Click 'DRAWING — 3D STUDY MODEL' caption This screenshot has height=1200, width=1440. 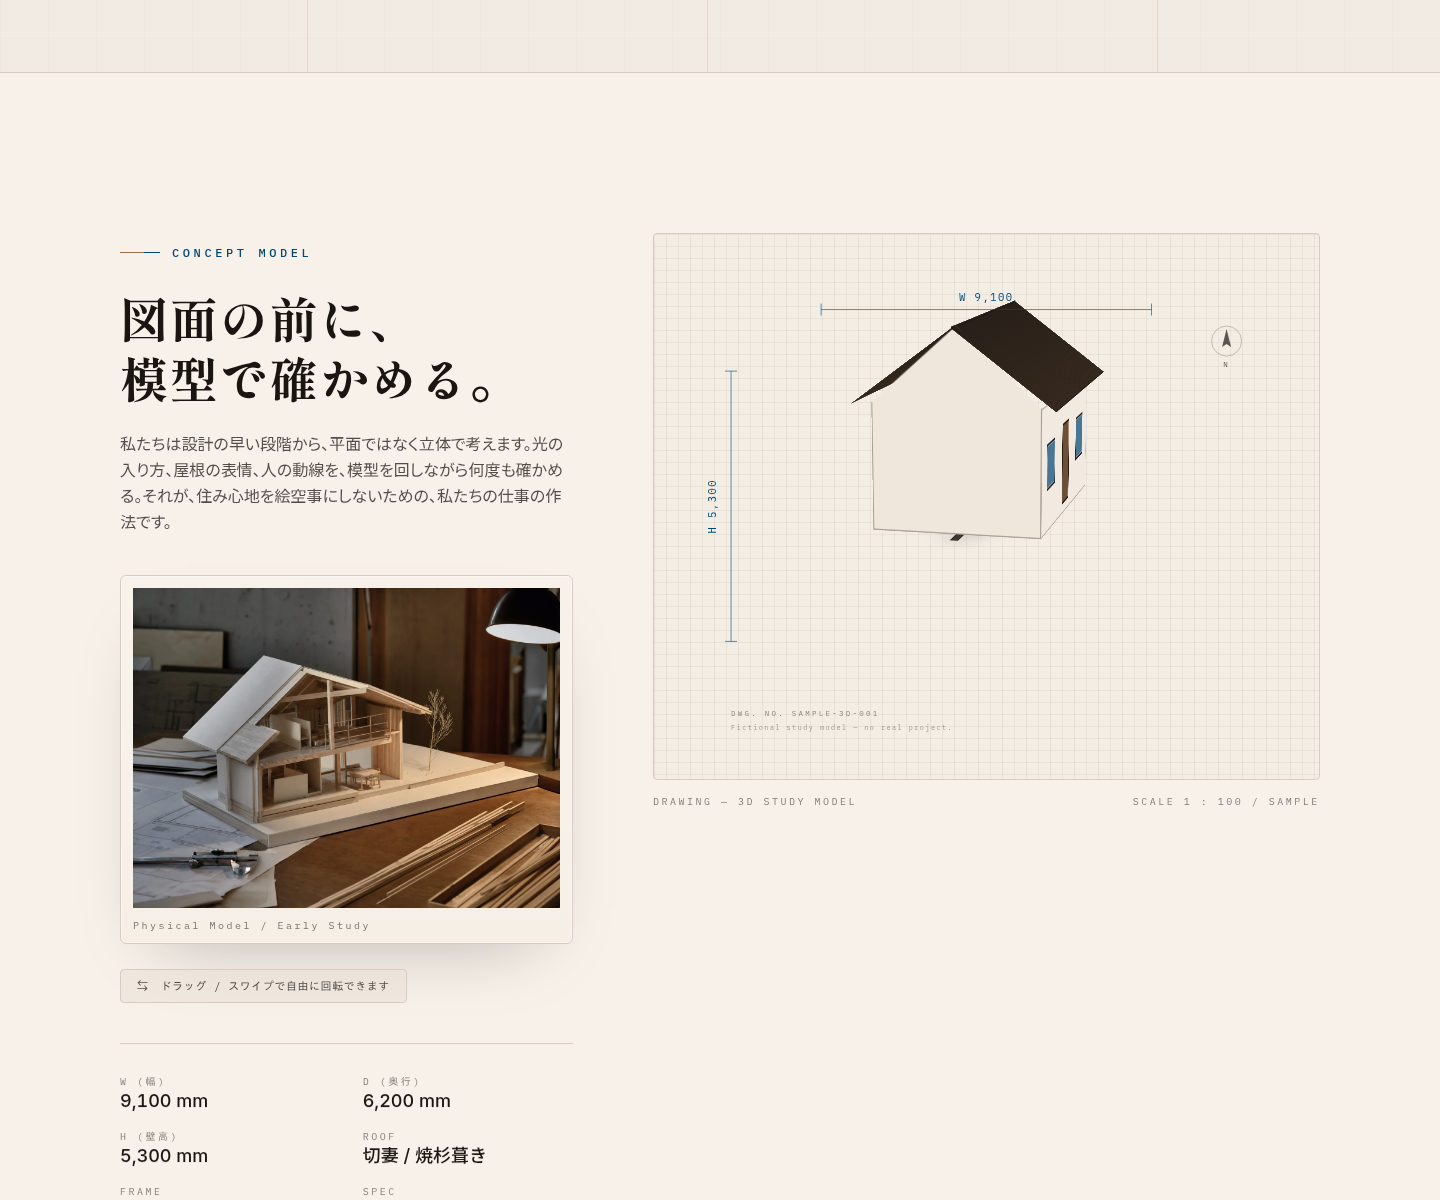pos(754,802)
